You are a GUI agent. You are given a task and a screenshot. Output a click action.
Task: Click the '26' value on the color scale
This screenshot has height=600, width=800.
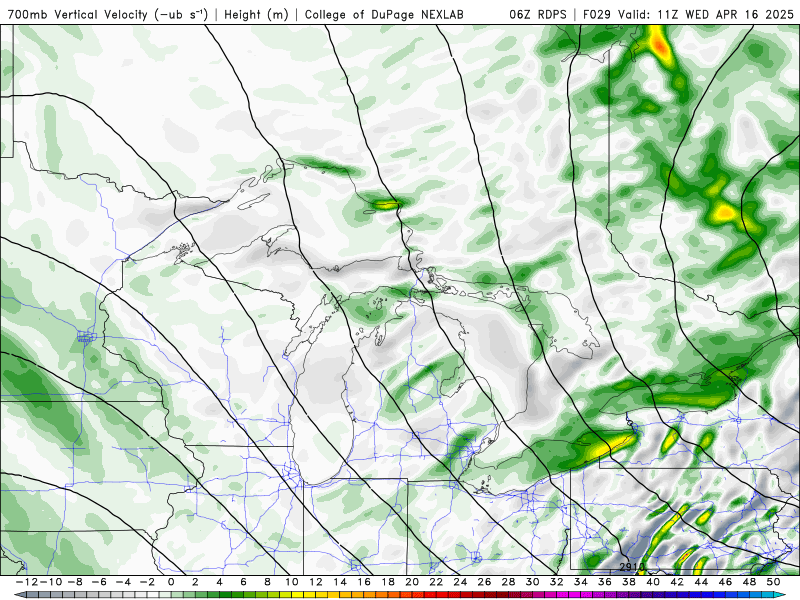pos(484,582)
